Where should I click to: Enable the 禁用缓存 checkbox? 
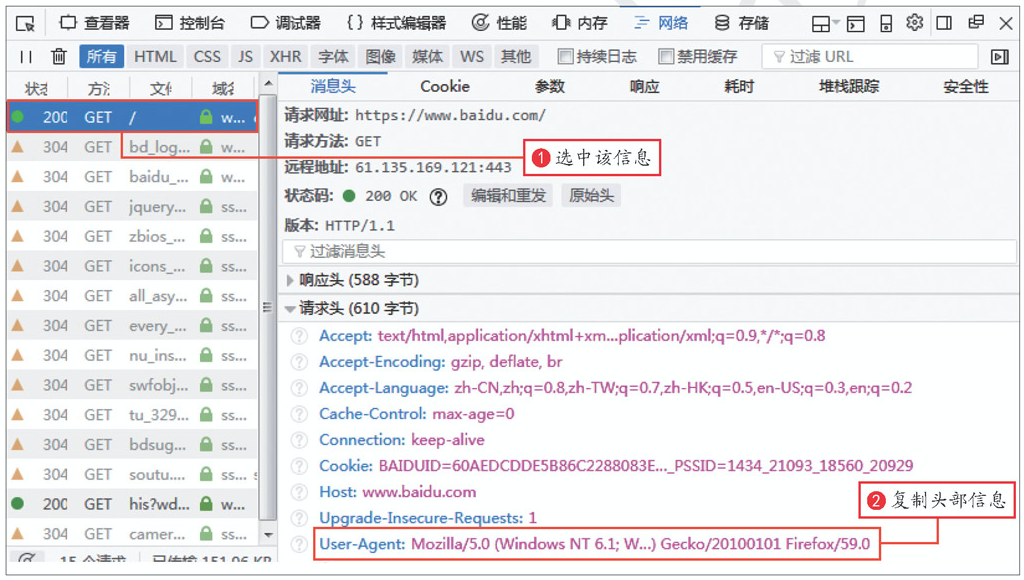tap(665, 57)
